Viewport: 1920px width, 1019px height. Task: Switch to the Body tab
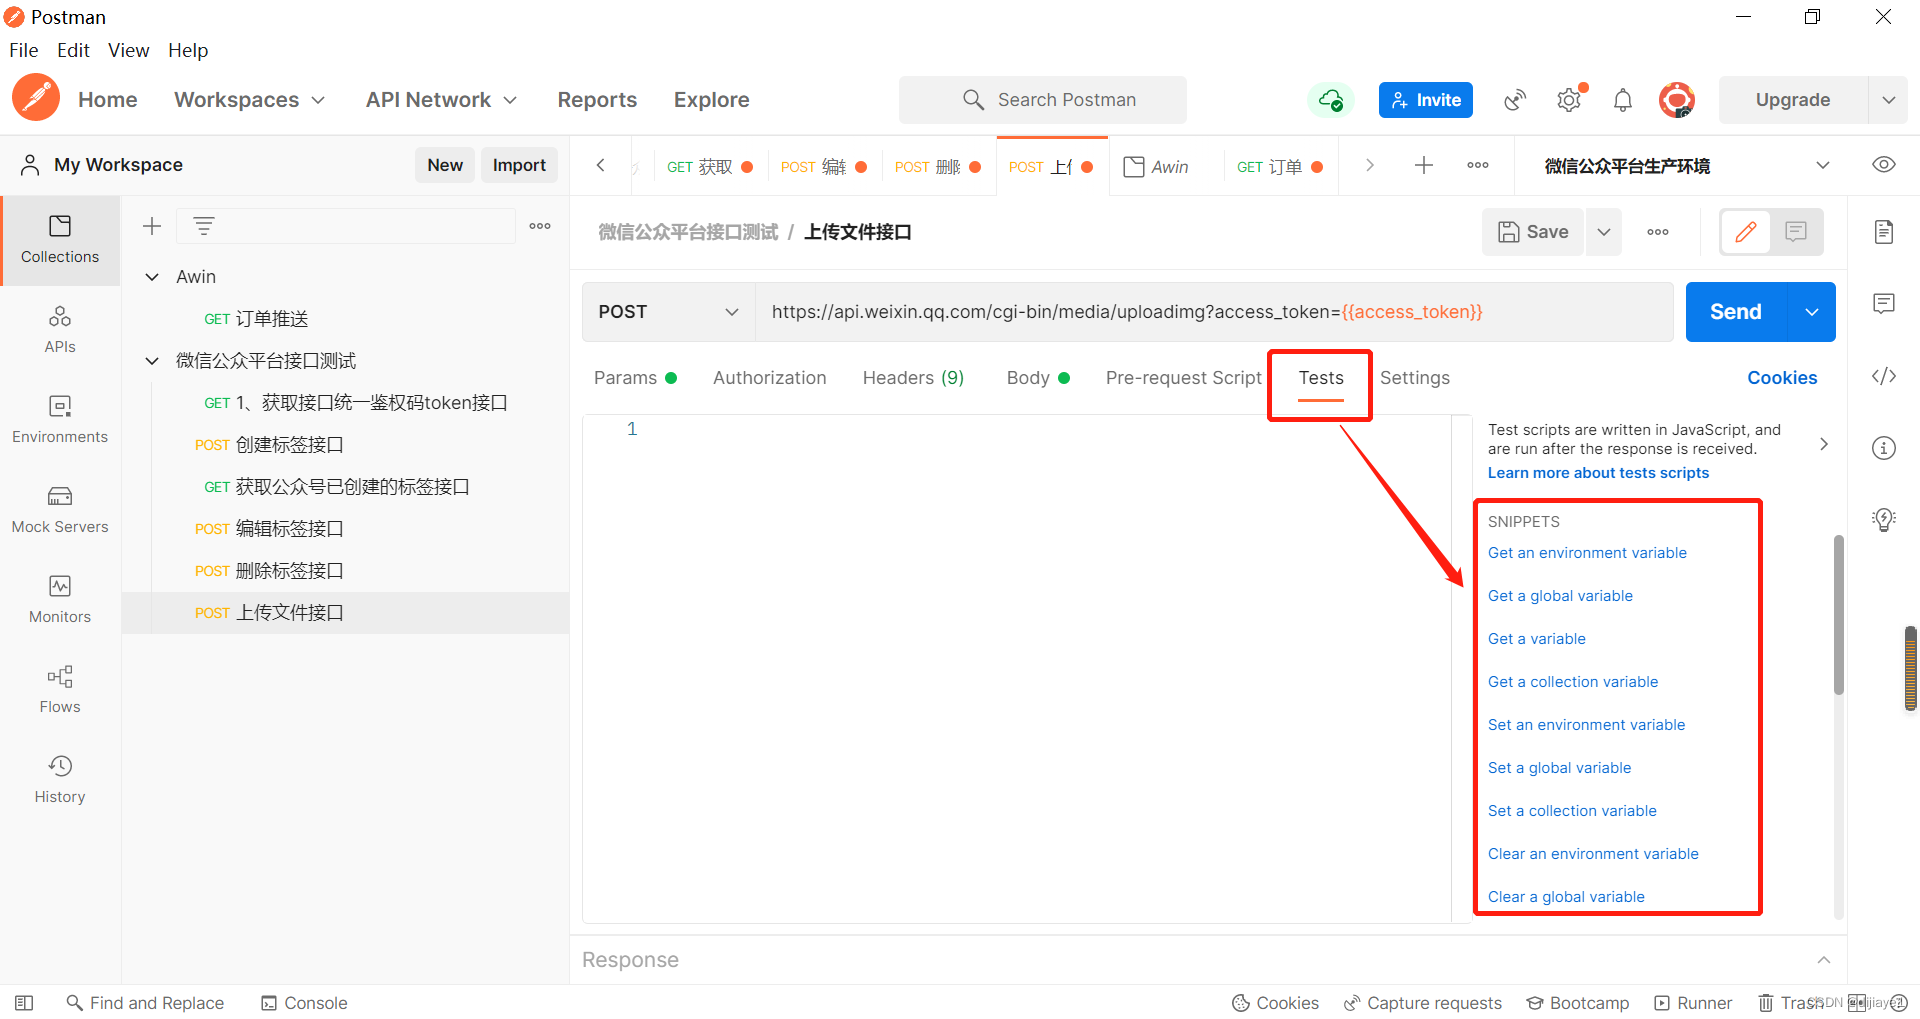coord(1038,378)
